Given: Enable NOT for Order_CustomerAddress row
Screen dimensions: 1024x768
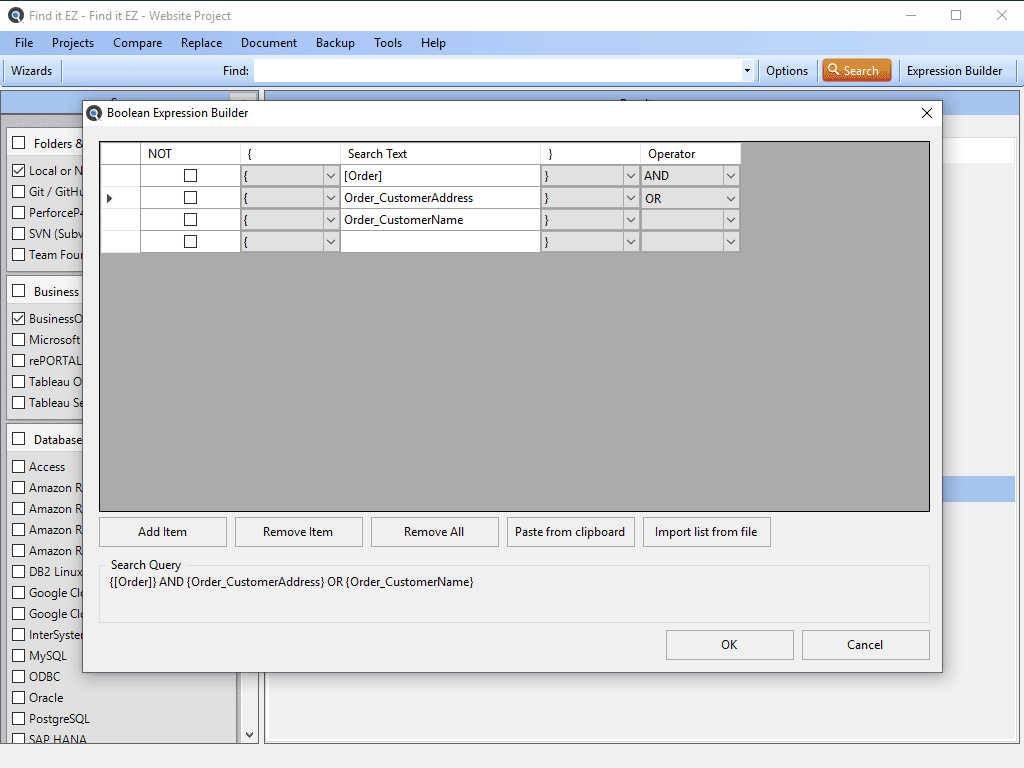Looking at the screenshot, I should point(190,198).
